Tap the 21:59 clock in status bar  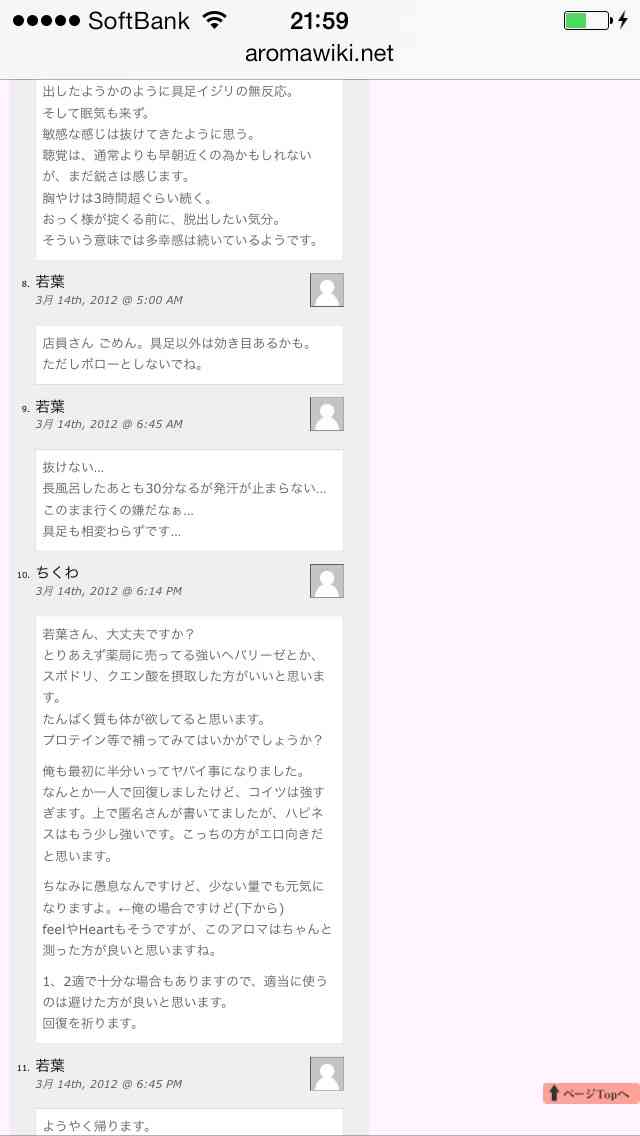319,20
